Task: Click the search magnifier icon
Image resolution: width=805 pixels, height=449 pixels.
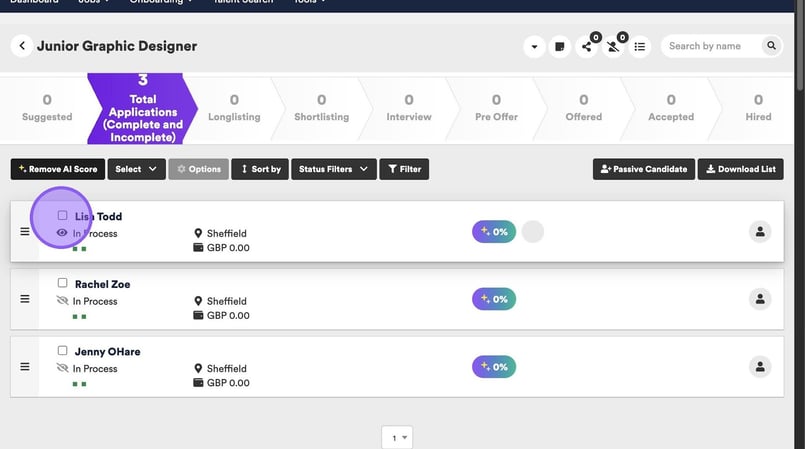Action: click(771, 46)
